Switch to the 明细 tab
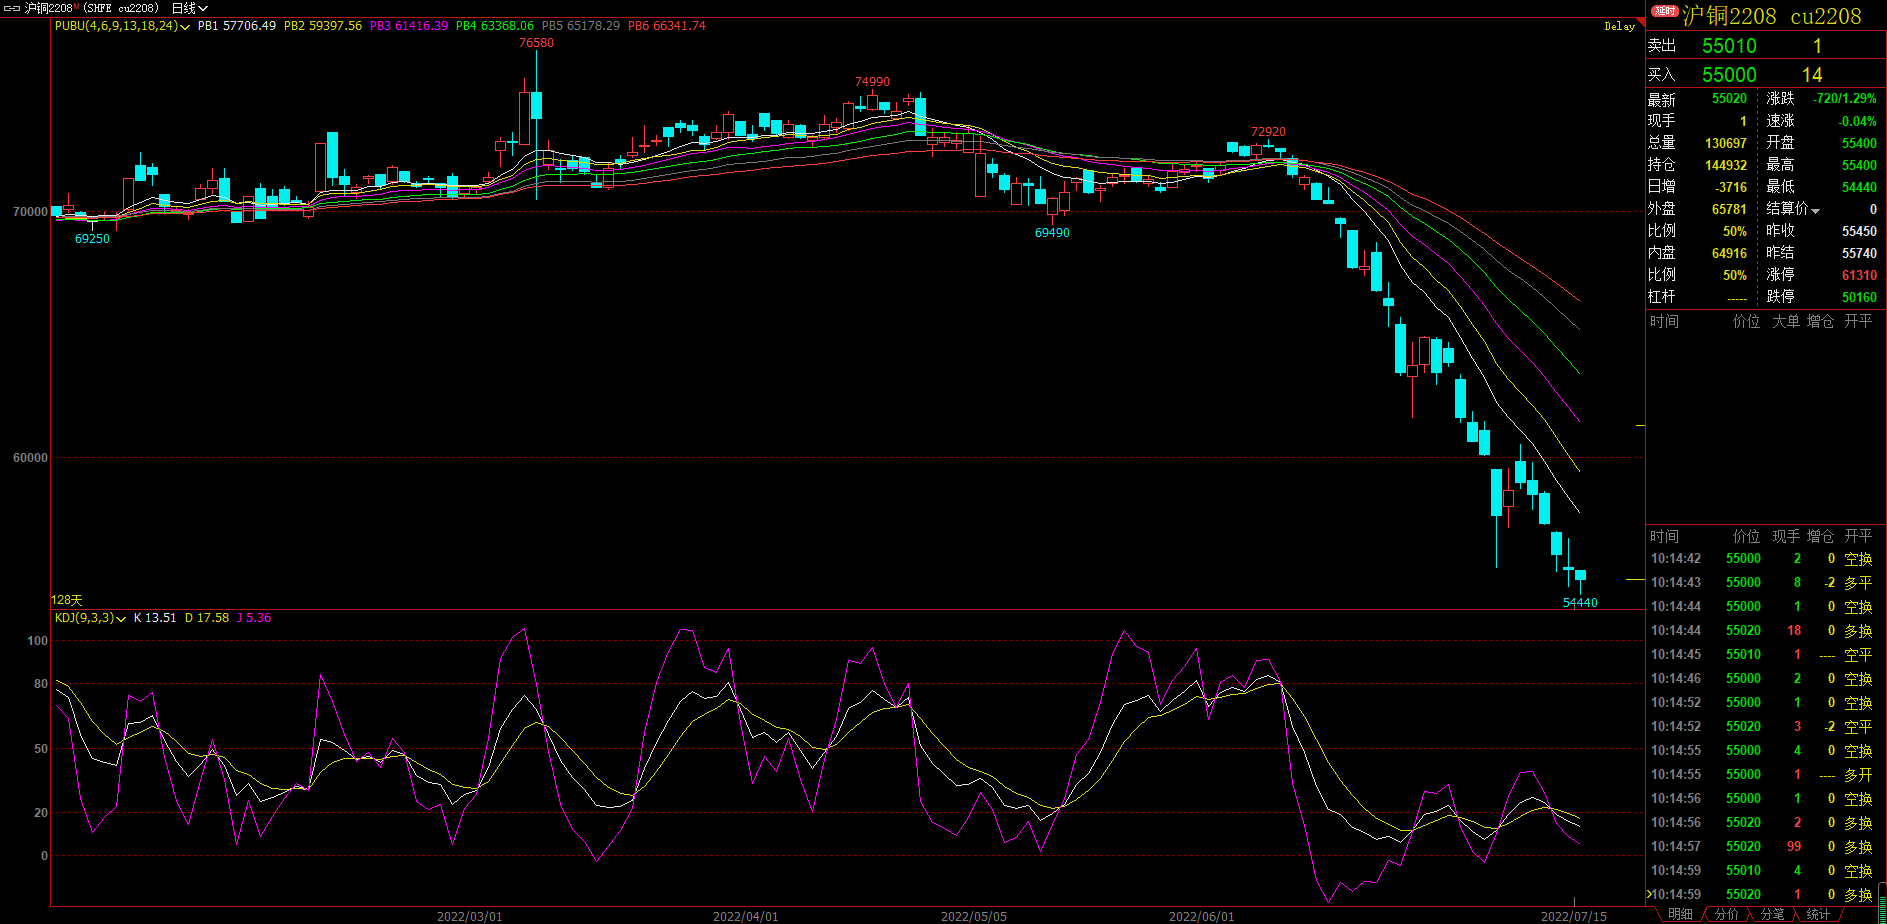The width and height of the screenshot is (1887, 924). click(x=1680, y=915)
